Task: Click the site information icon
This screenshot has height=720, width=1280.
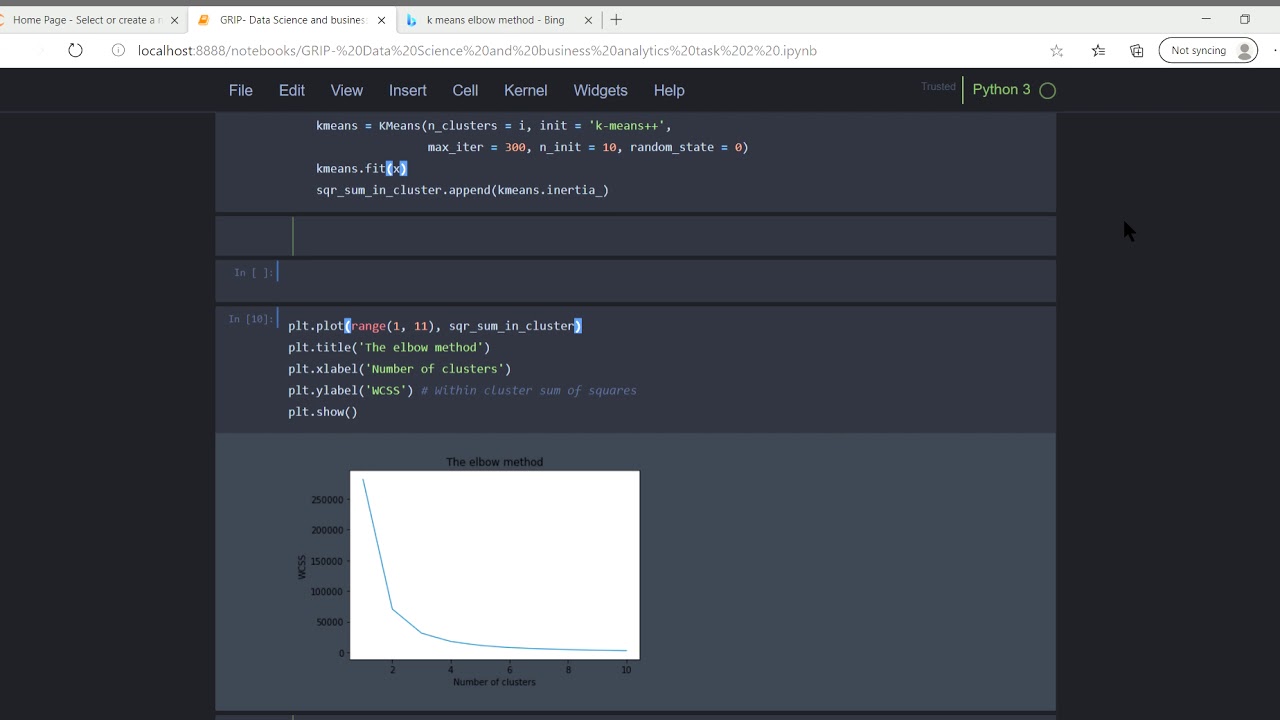Action: 118,50
